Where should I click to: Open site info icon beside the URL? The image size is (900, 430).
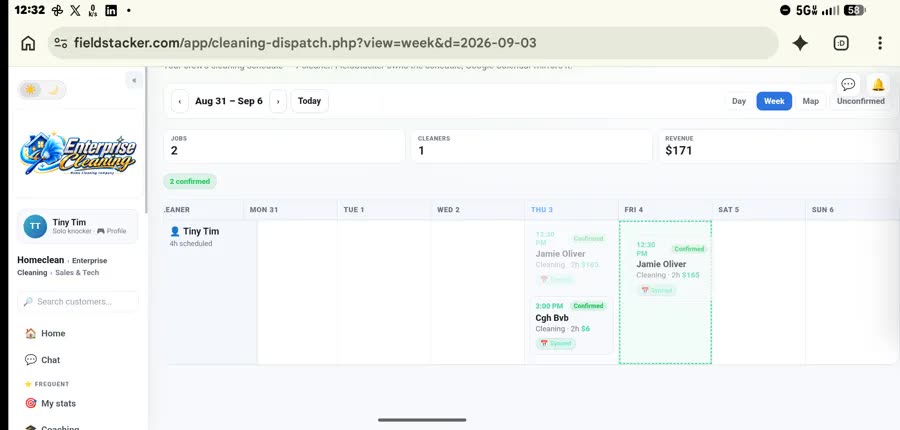click(x=61, y=43)
